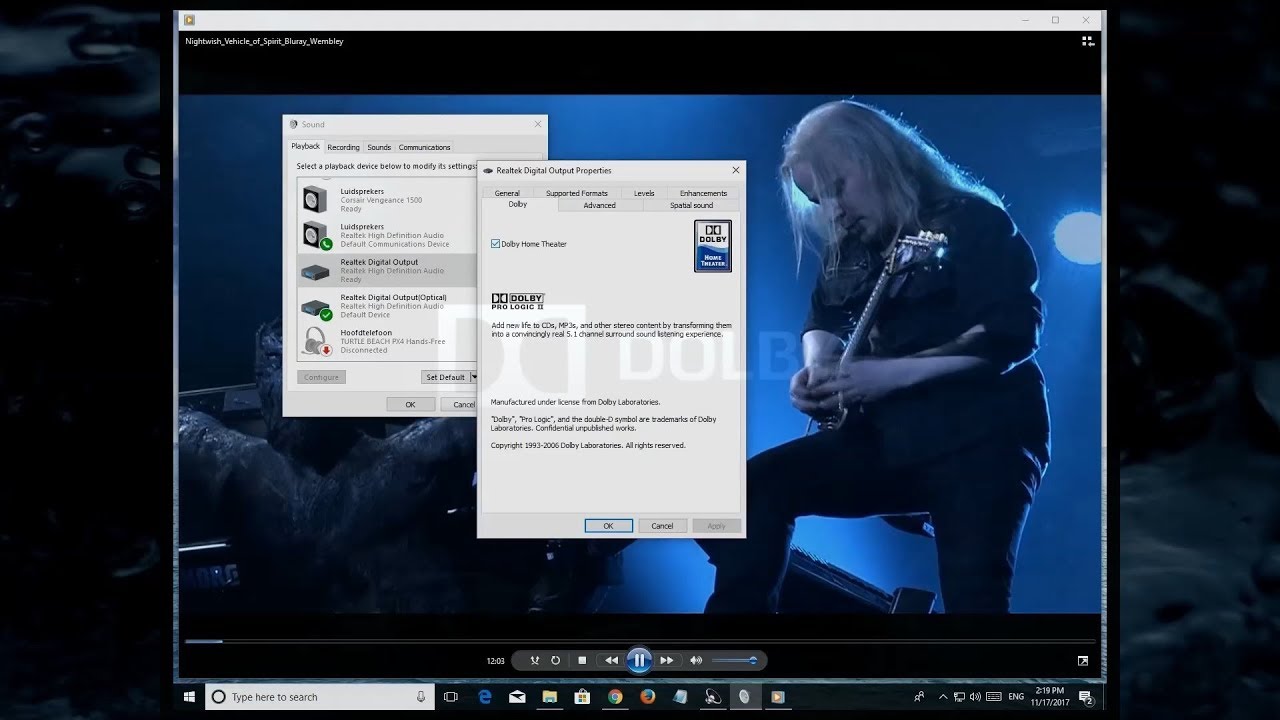Expand the Set Default dropdown arrow

click(474, 377)
